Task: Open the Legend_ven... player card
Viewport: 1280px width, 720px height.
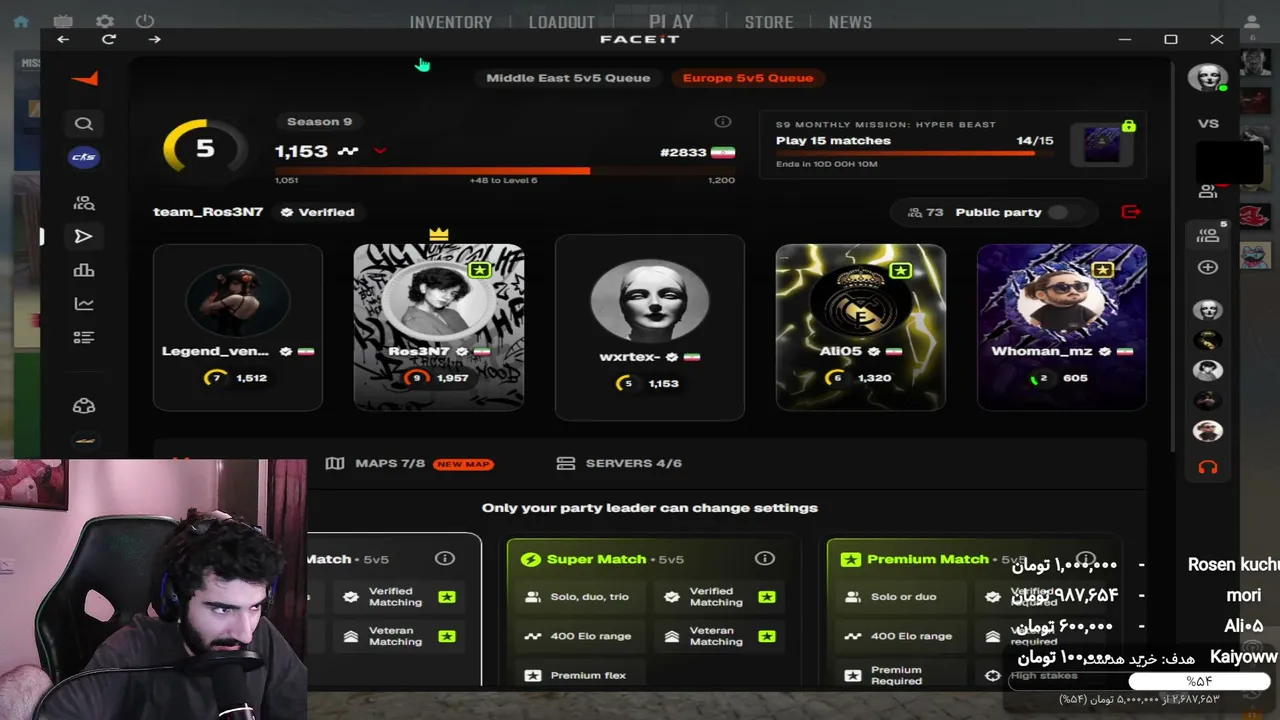Action: click(238, 327)
